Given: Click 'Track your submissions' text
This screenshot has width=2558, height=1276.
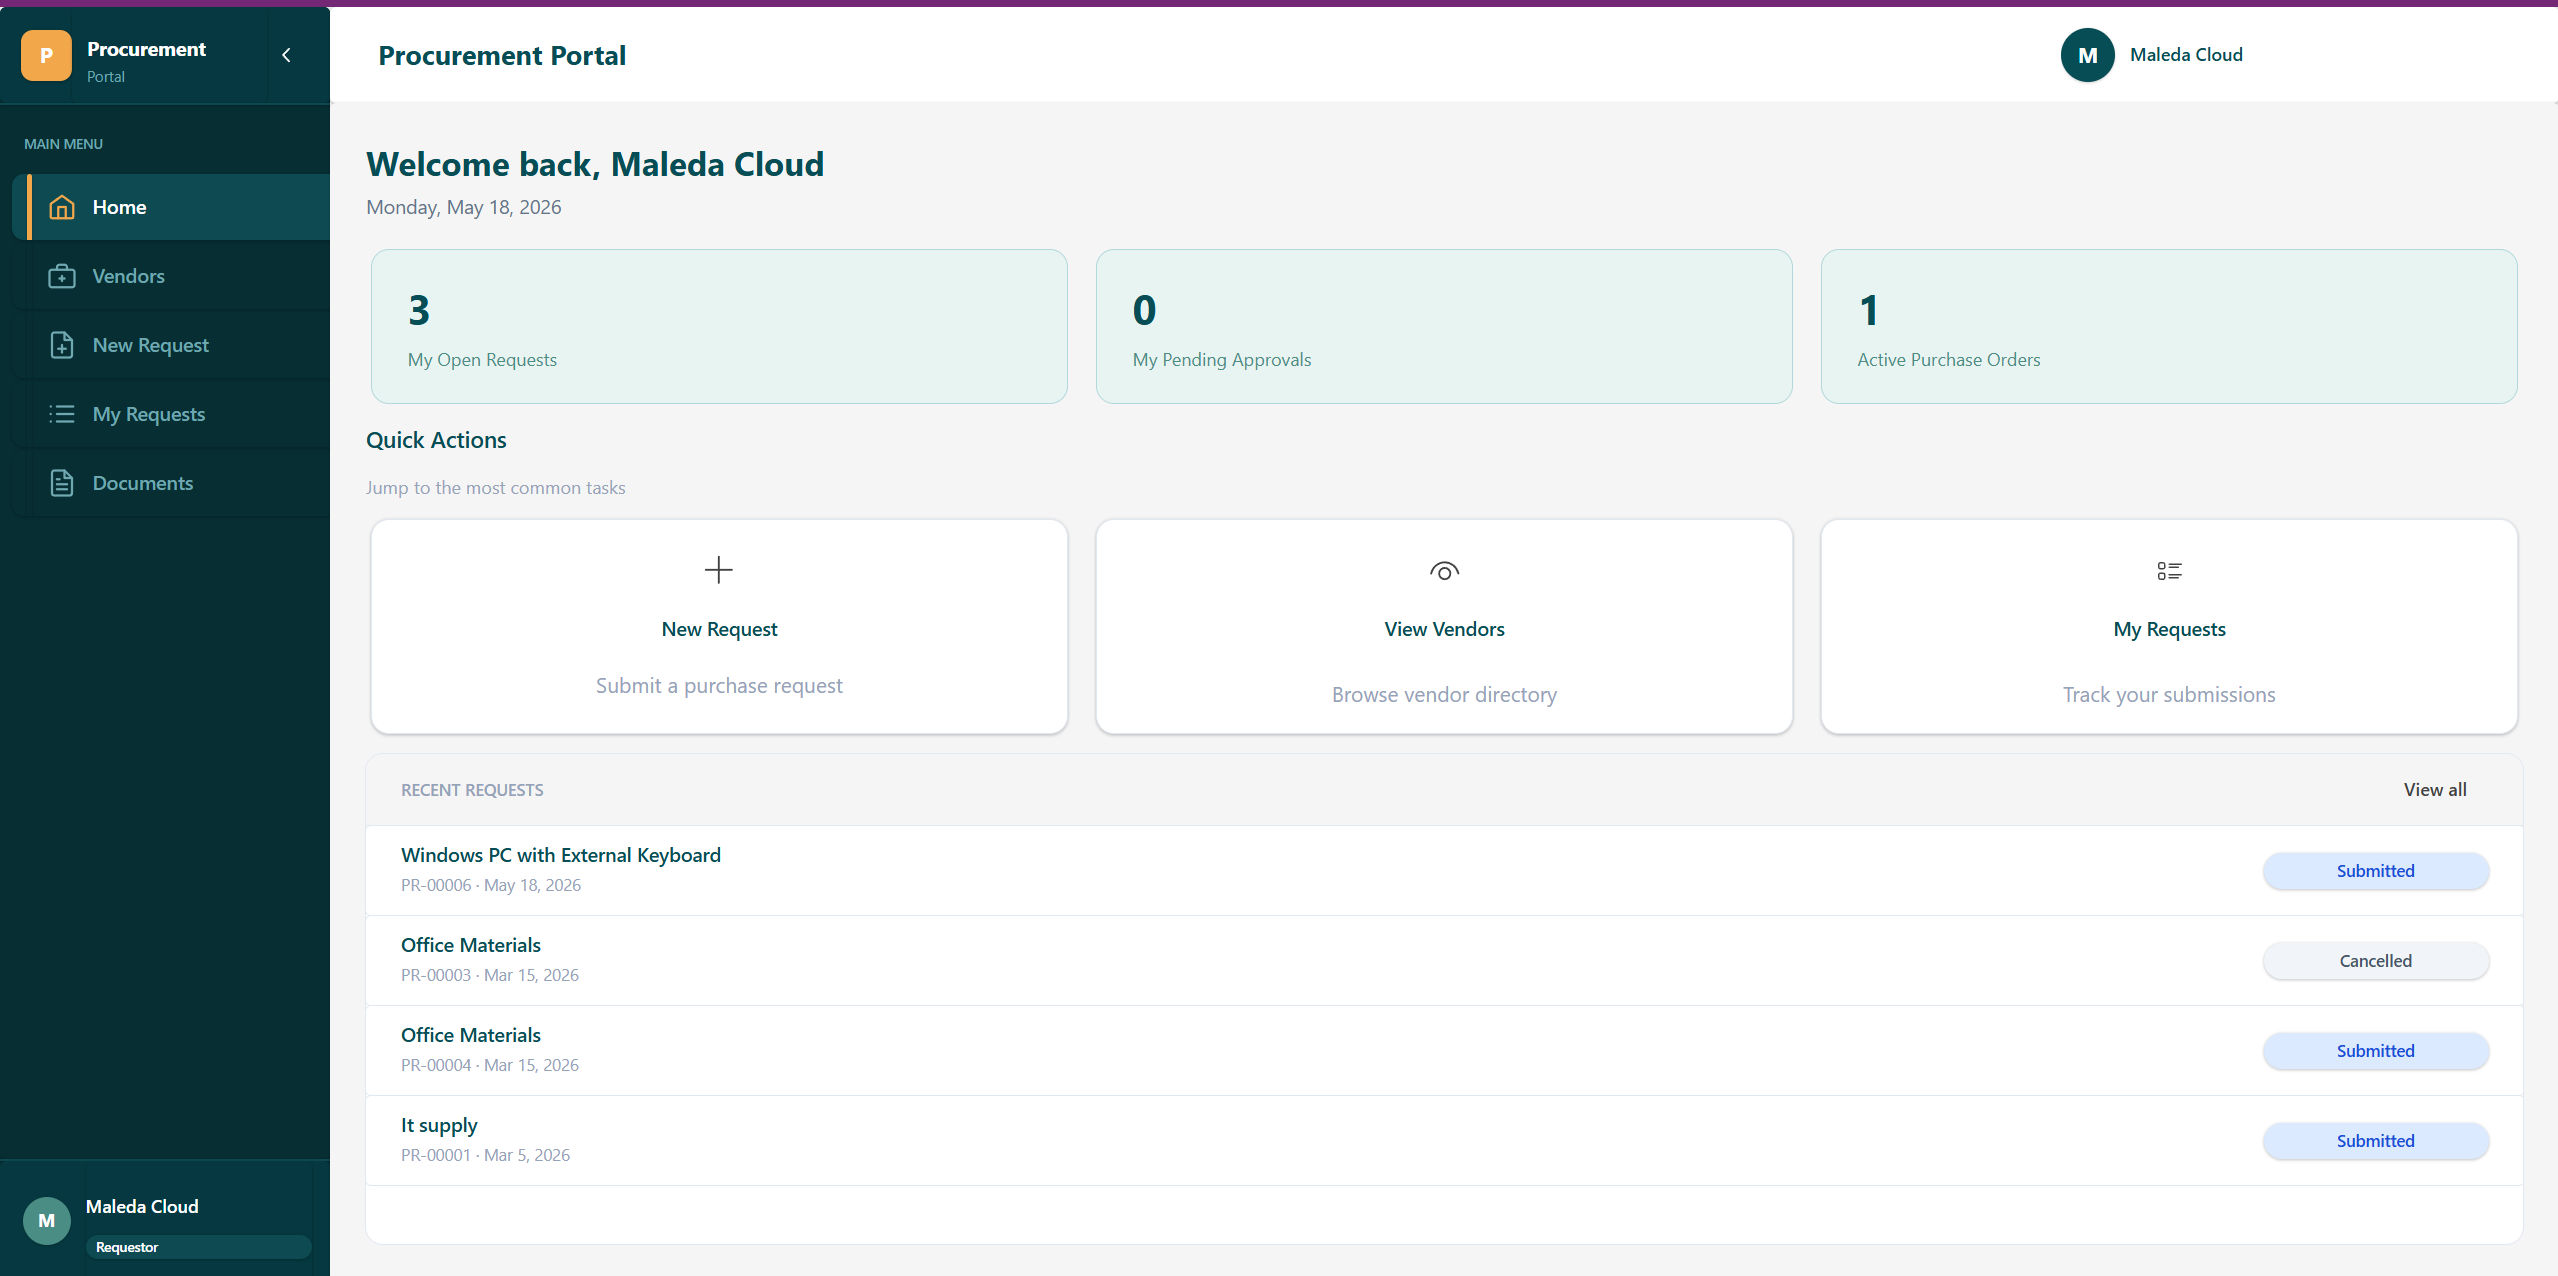Looking at the screenshot, I should [x=2169, y=695].
